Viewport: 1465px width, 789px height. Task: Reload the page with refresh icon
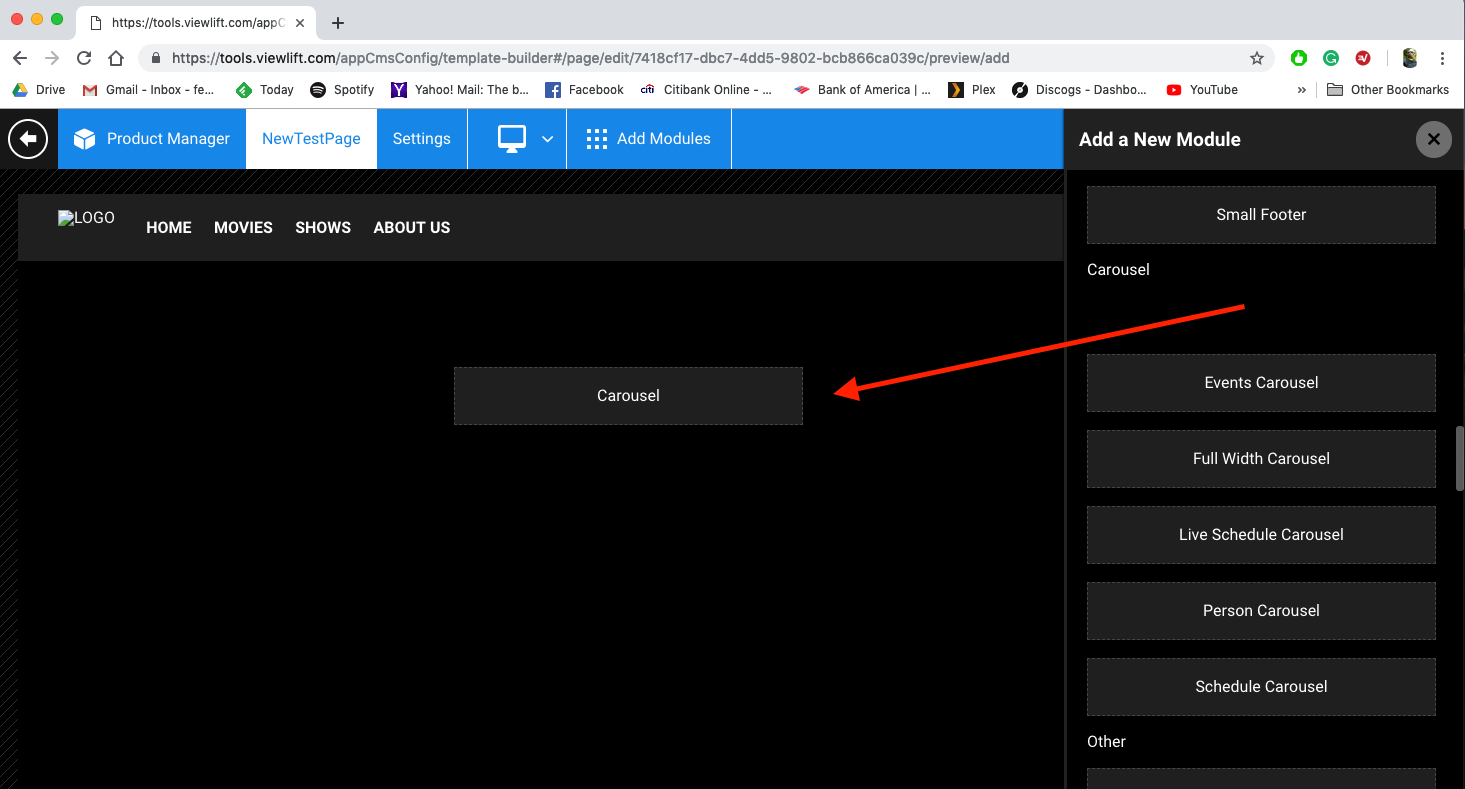[84, 58]
